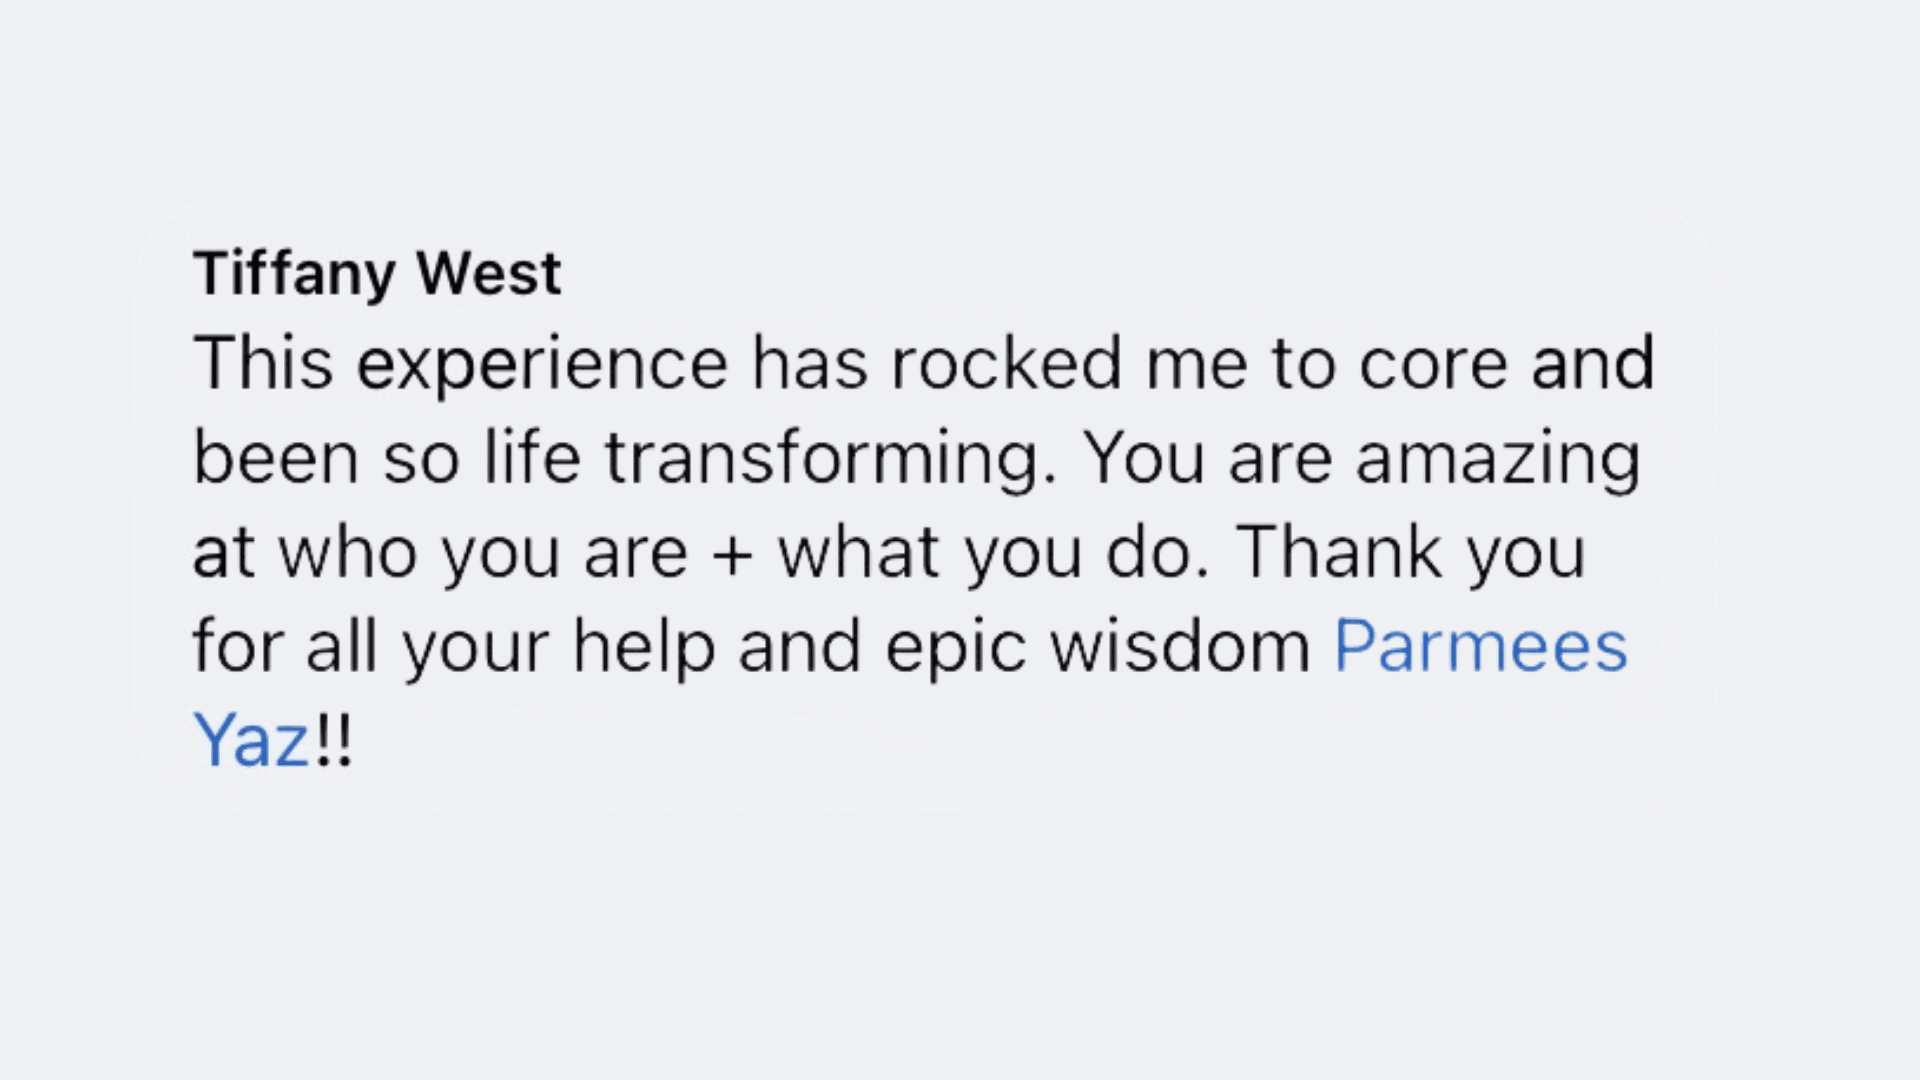
Task: Click the double exclamation marks after Yaz
Action: pyautogui.click(x=333, y=741)
